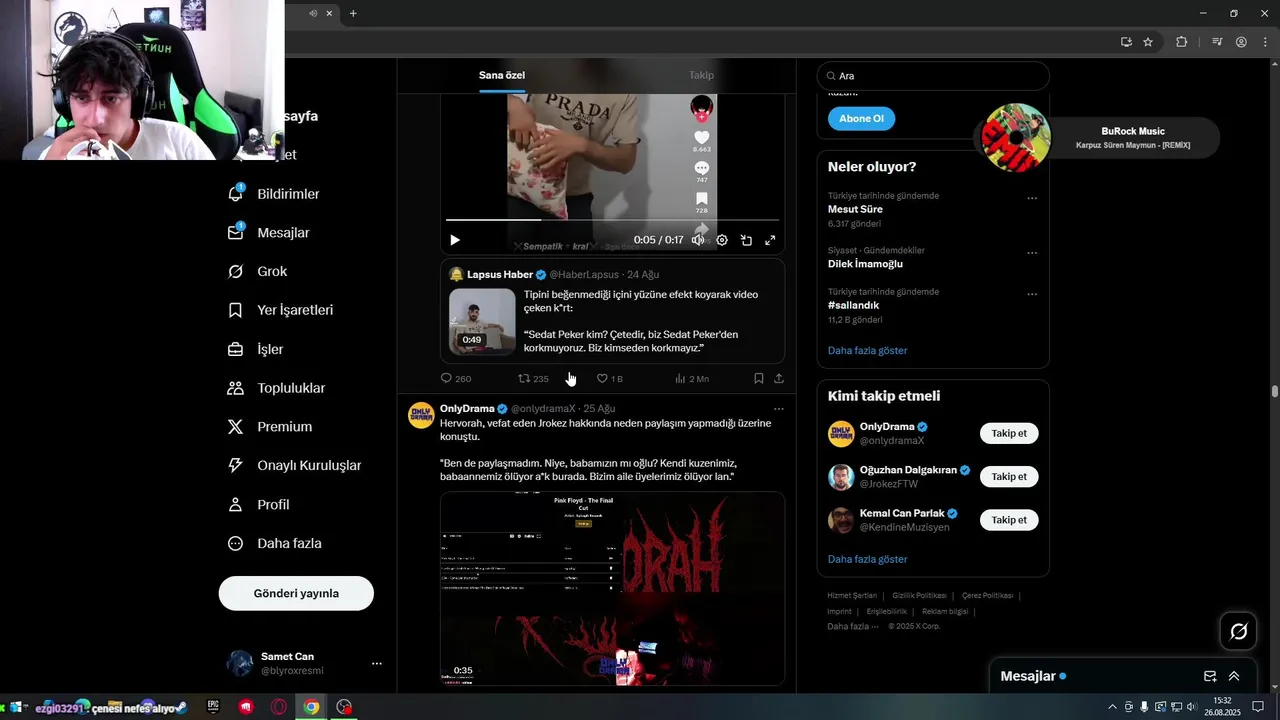Click the Abone Ol button
The height and width of the screenshot is (720, 1280).
[x=861, y=118]
